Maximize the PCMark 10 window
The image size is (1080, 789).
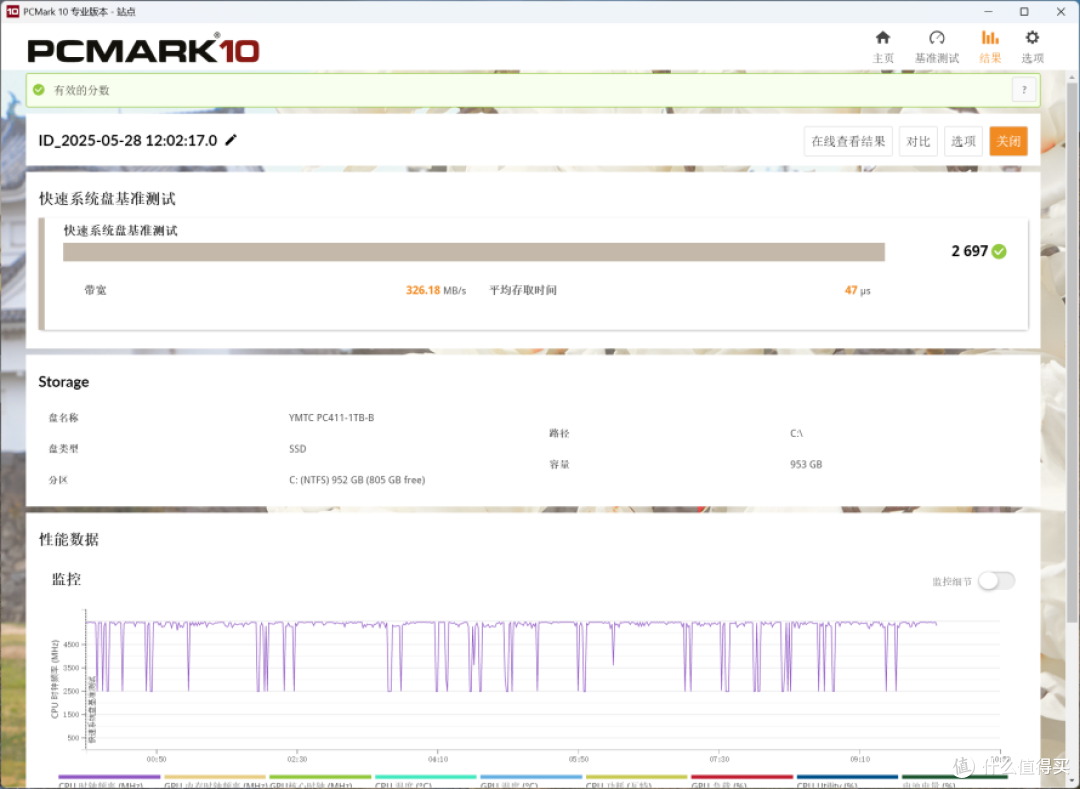click(x=1024, y=11)
